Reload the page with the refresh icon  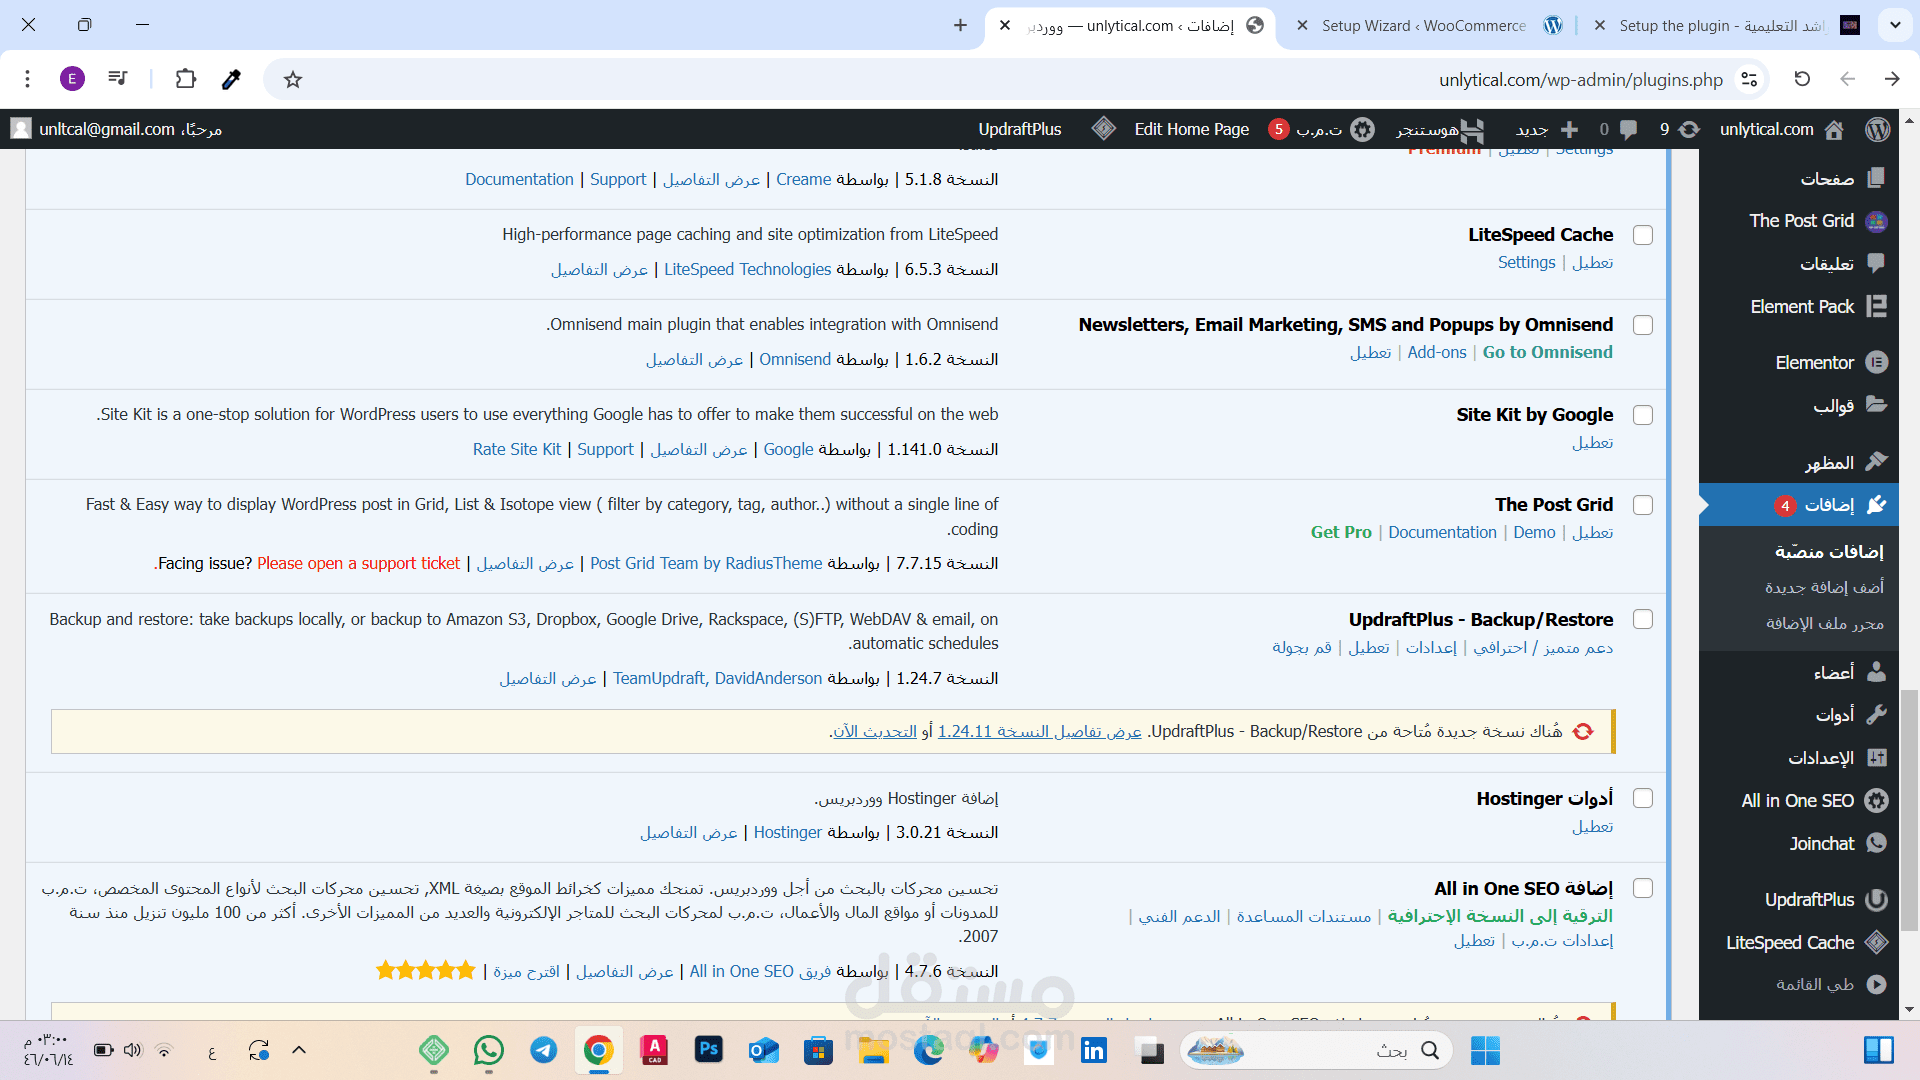(1802, 79)
